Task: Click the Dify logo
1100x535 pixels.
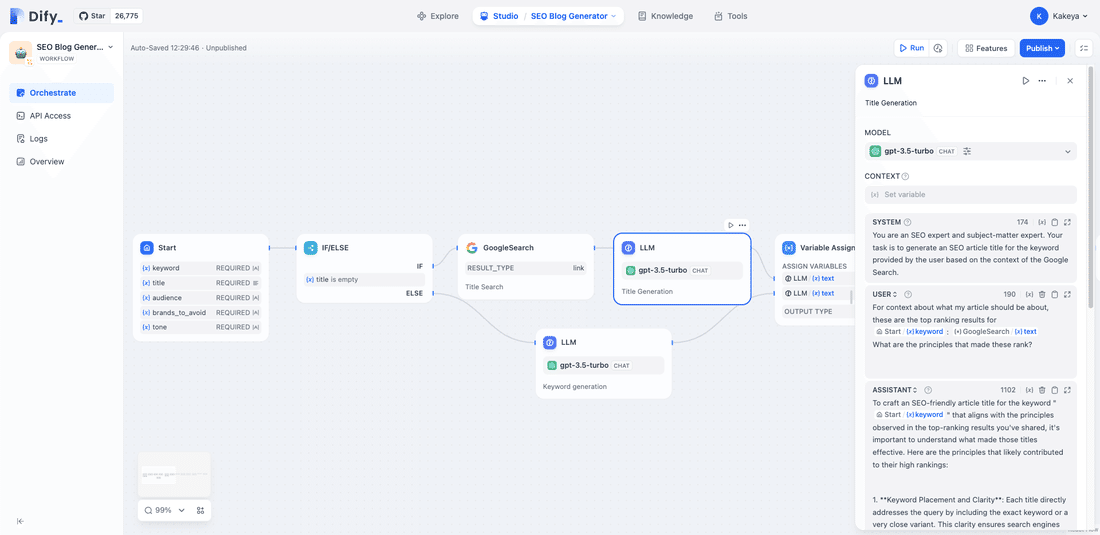Action: (37, 15)
